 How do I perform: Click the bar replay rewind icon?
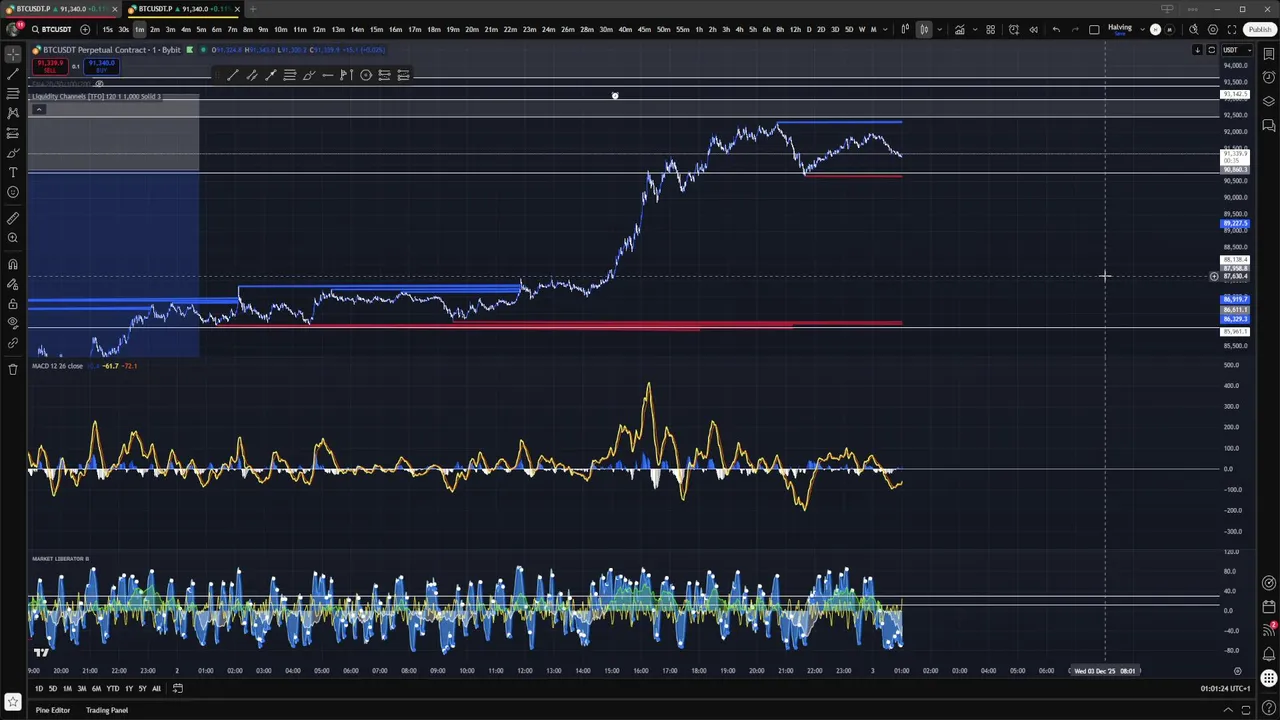pos(1033,29)
